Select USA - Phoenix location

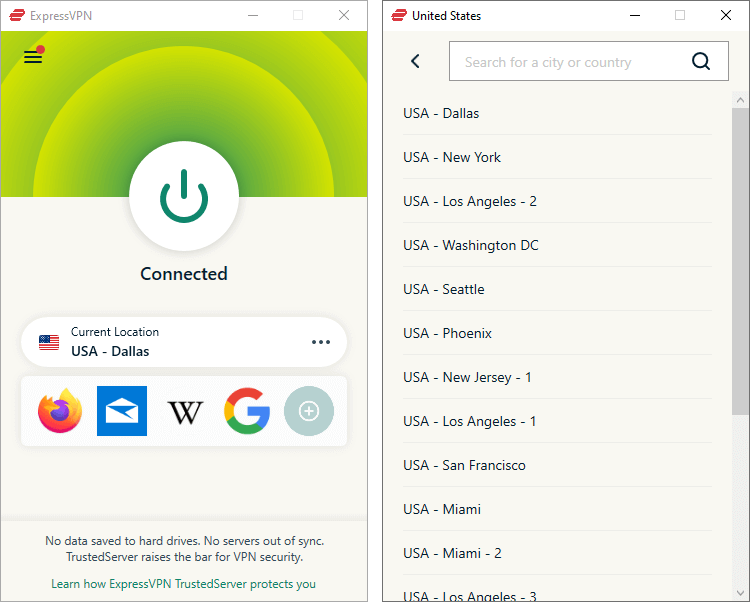557,333
